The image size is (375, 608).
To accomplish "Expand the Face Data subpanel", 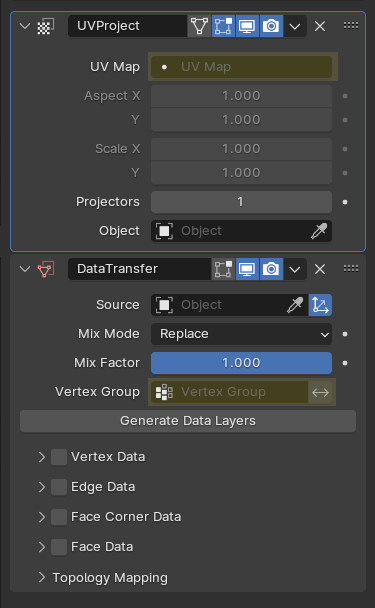I will (41, 547).
